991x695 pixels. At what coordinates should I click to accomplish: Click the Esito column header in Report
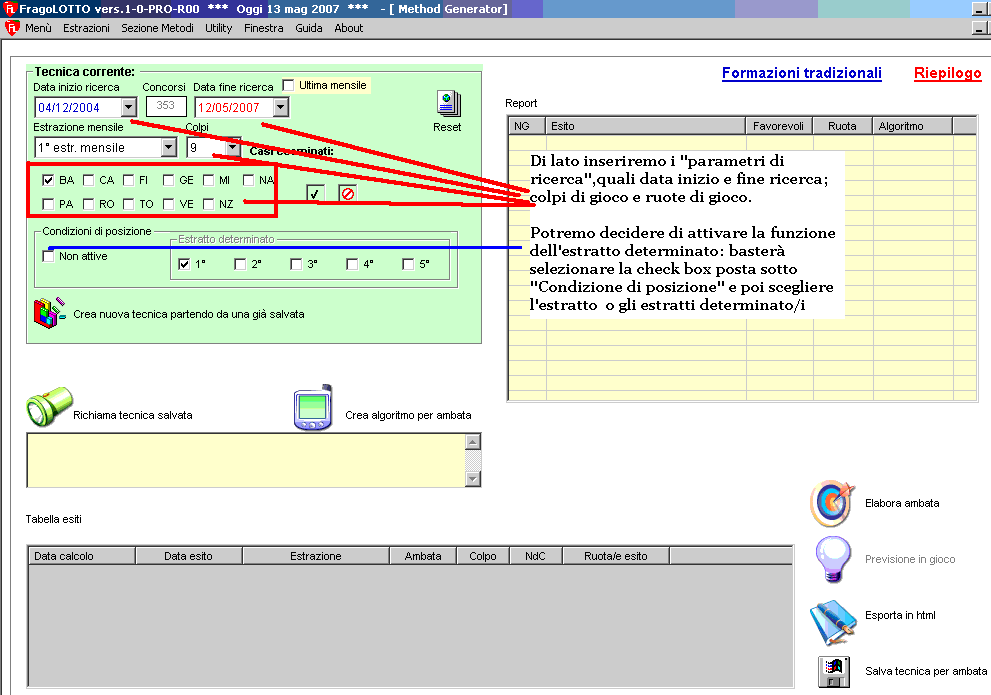point(645,126)
